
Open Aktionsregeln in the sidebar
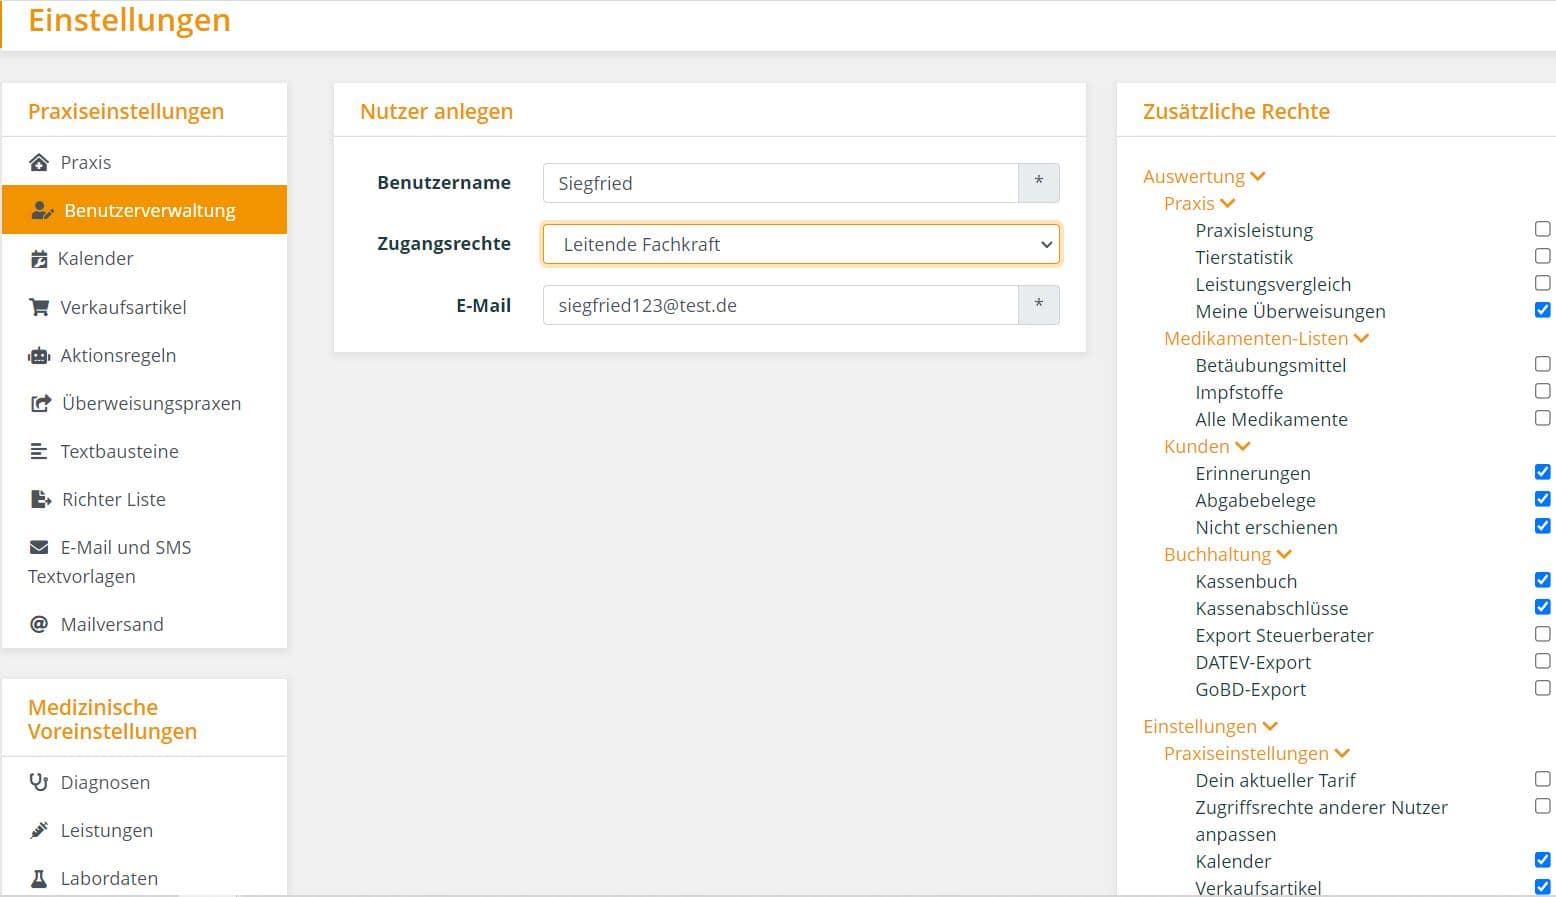[x=144, y=355]
